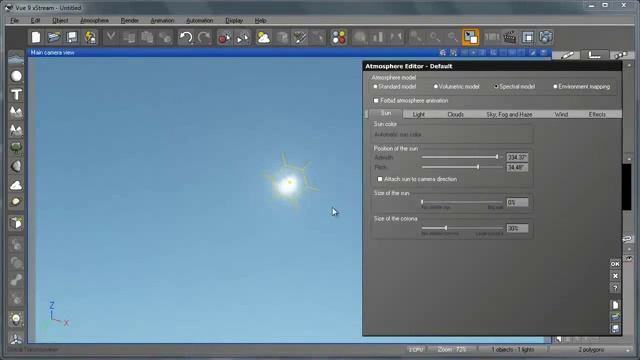
Task: Open the Render menu
Action: click(x=129, y=20)
